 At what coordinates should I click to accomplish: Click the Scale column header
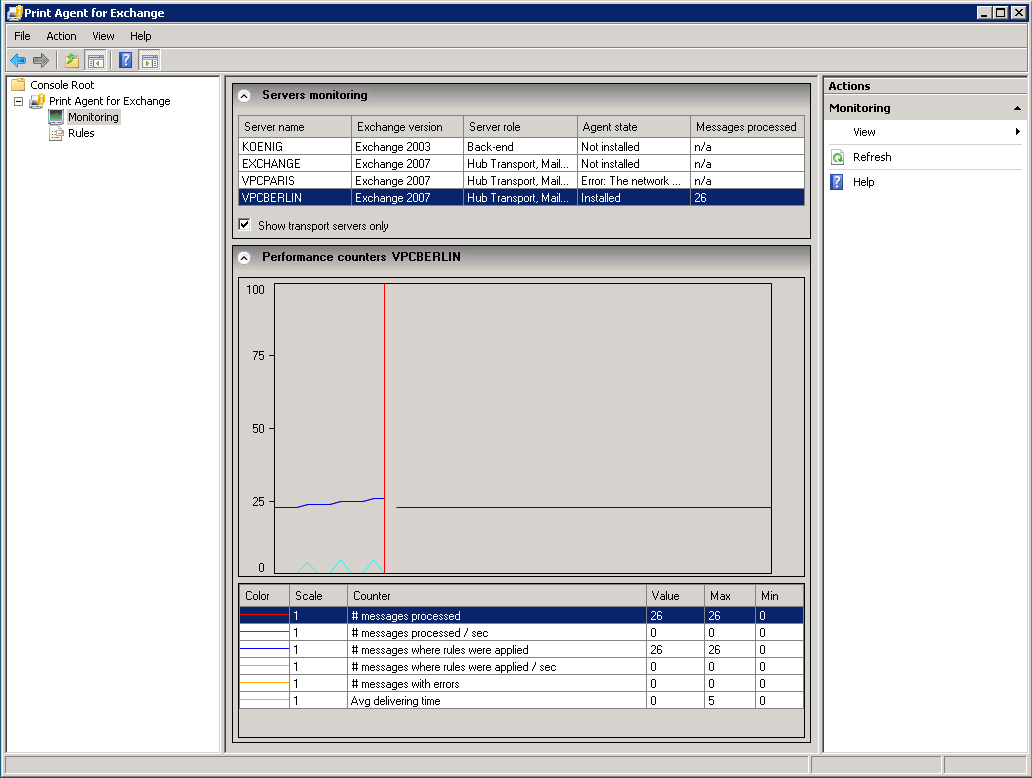tap(319, 596)
